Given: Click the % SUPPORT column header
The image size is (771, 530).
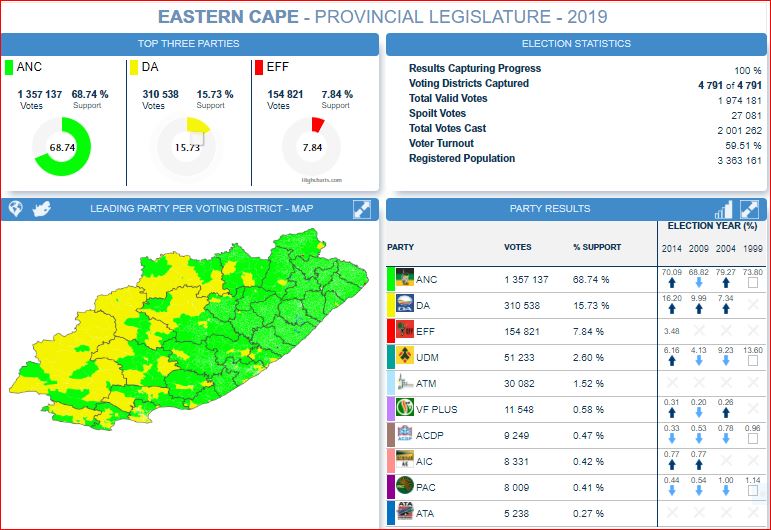Looking at the screenshot, I should coord(597,247).
